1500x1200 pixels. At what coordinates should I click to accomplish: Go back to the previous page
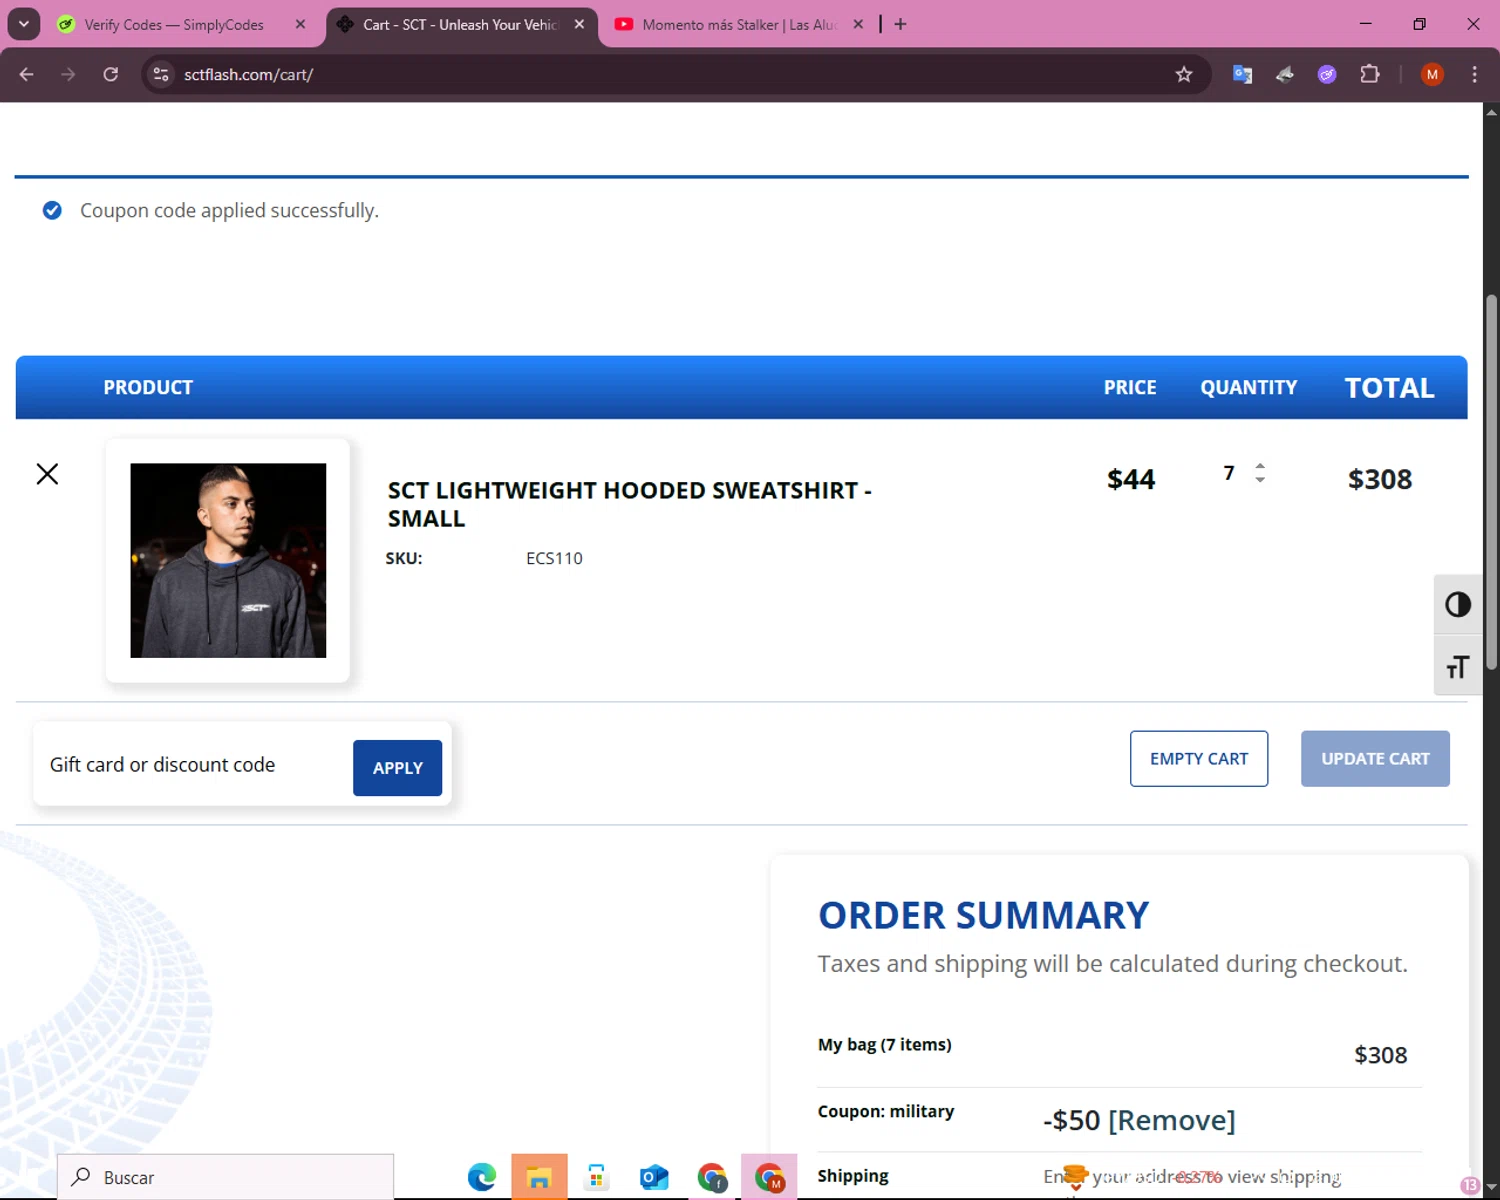pos(27,74)
